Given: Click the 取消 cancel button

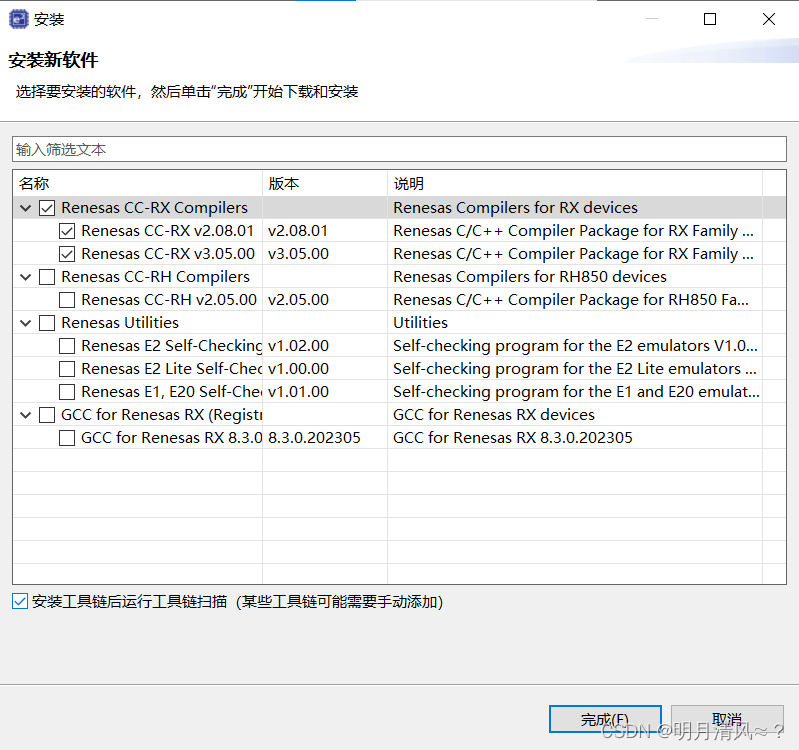Looking at the screenshot, I should pyautogui.click(x=727, y=719).
